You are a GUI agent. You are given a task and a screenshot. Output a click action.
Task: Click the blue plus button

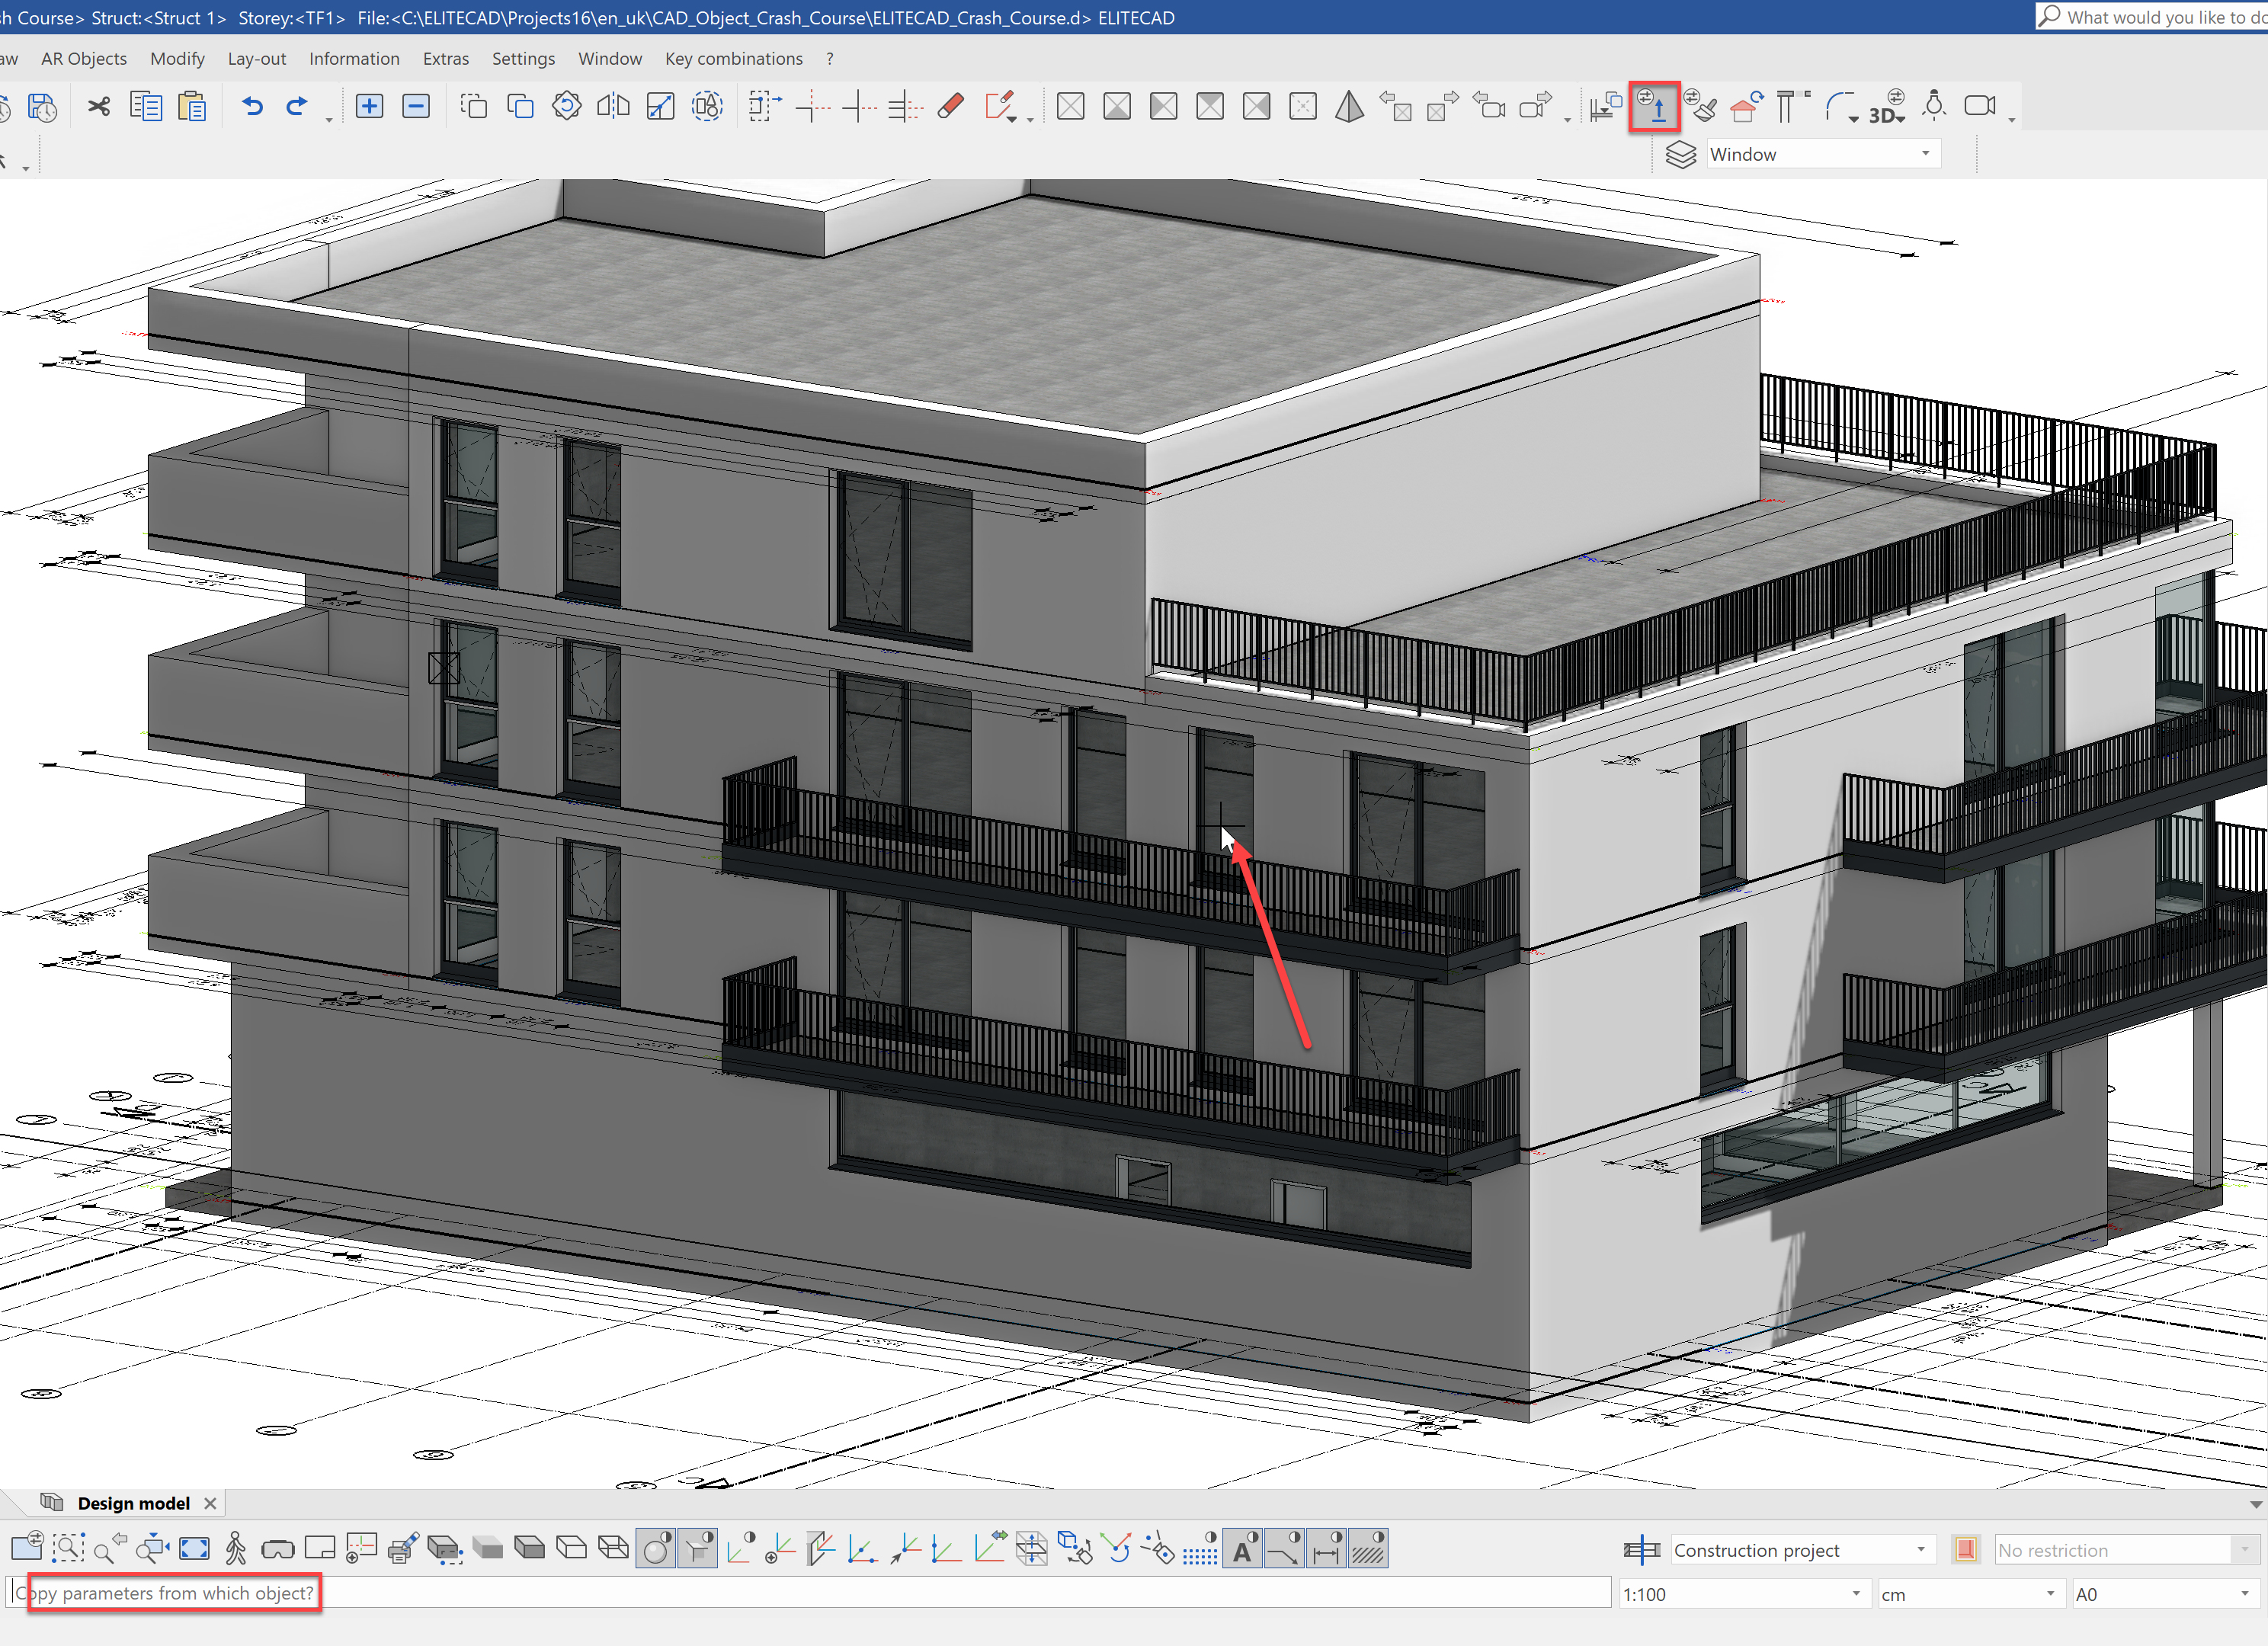tap(369, 106)
